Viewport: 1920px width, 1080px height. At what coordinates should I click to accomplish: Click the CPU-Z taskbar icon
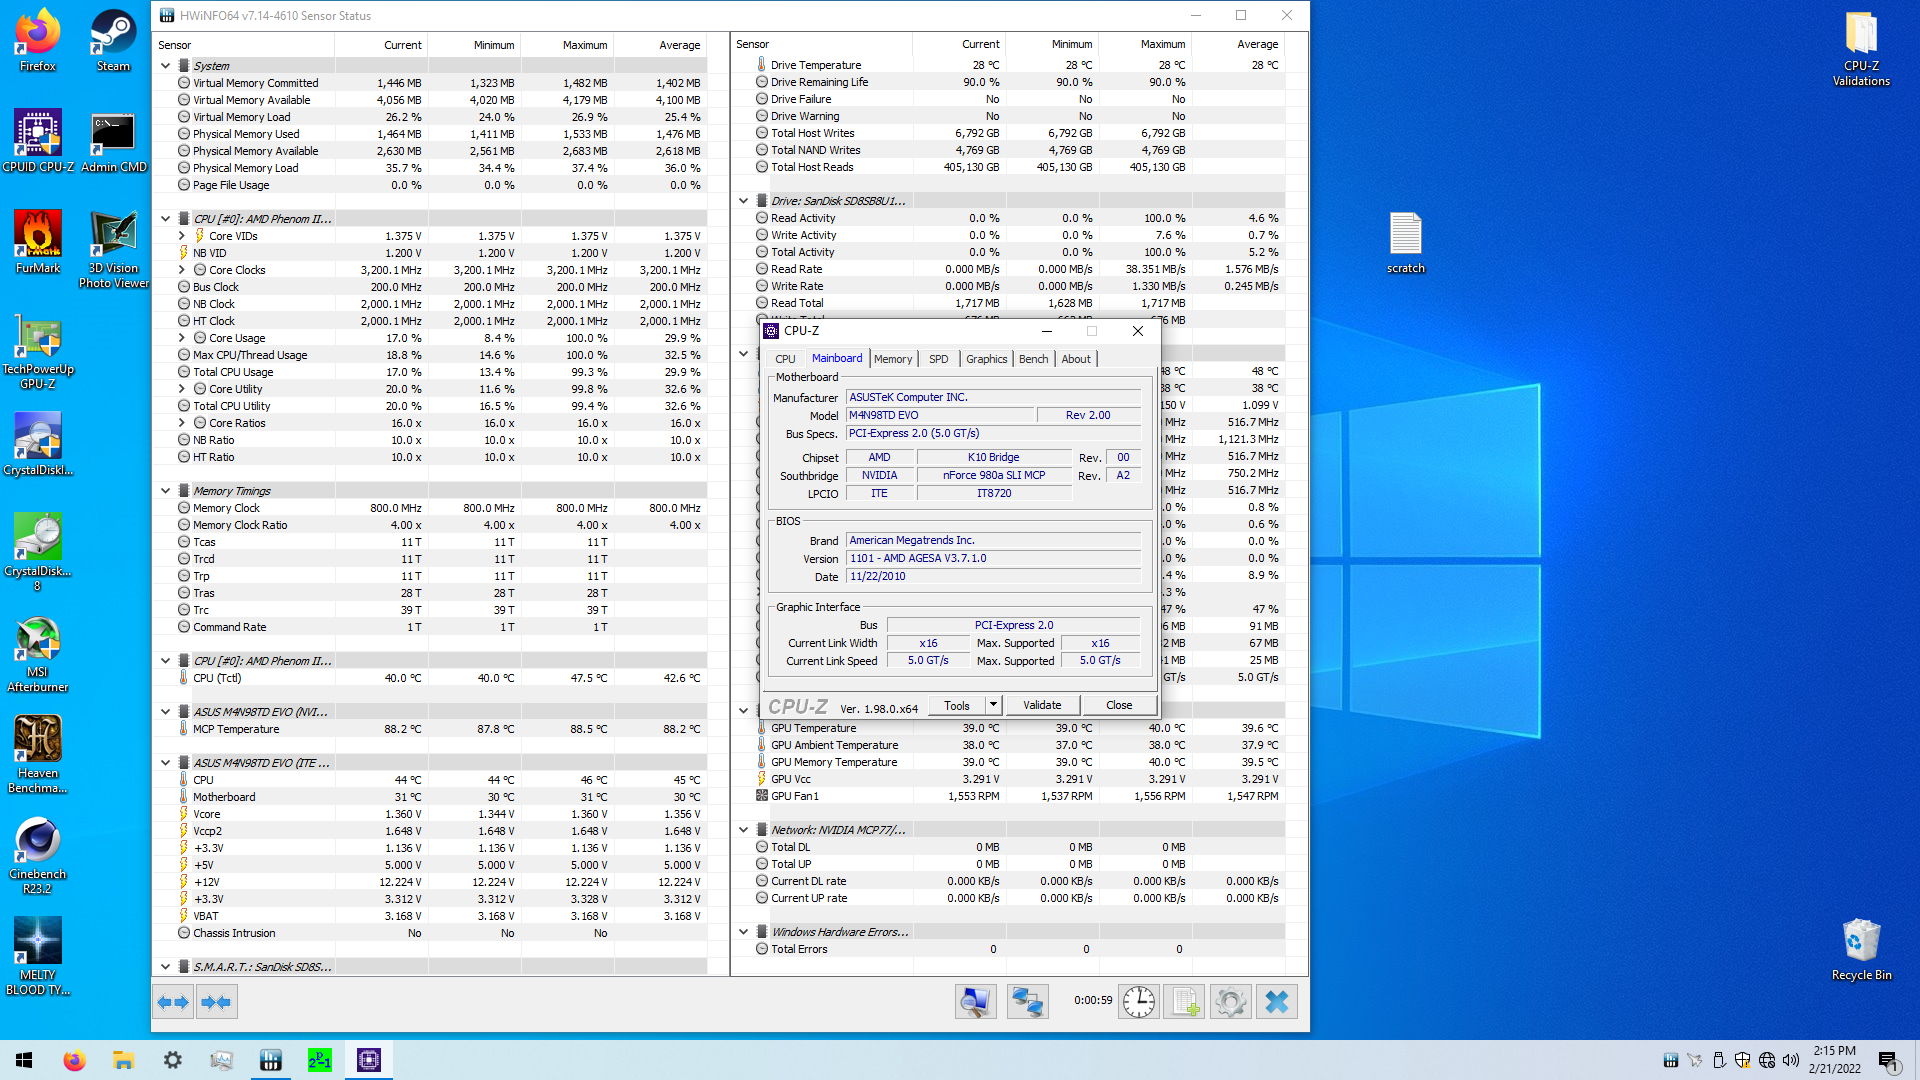coord(369,1060)
